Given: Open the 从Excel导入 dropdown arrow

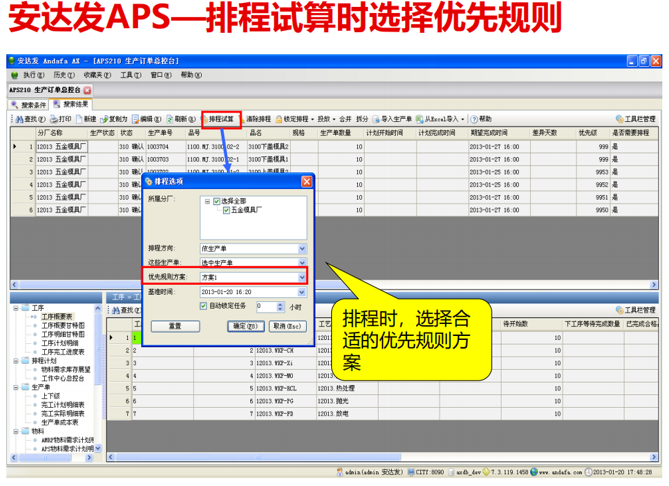Looking at the screenshot, I should coord(462,119).
